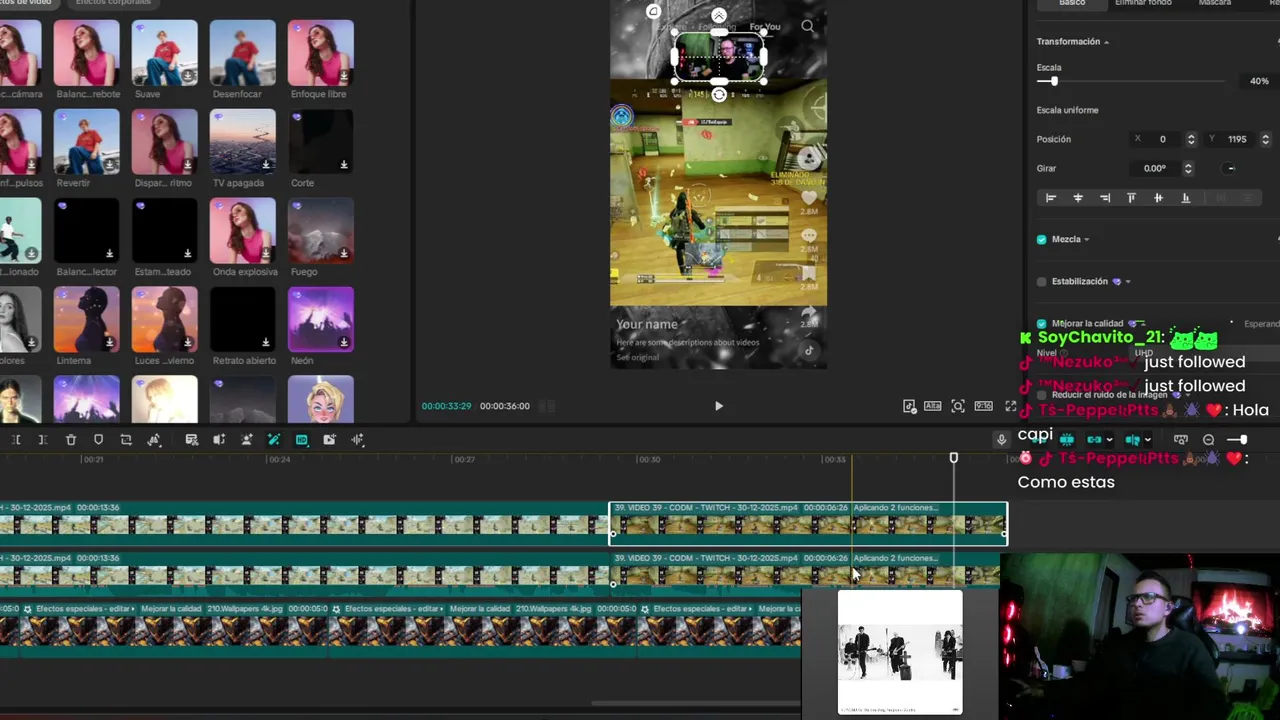This screenshot has width=1280, height=720.
Task: Click the video-plus icon in timeline toolbar
Action: 329,440
